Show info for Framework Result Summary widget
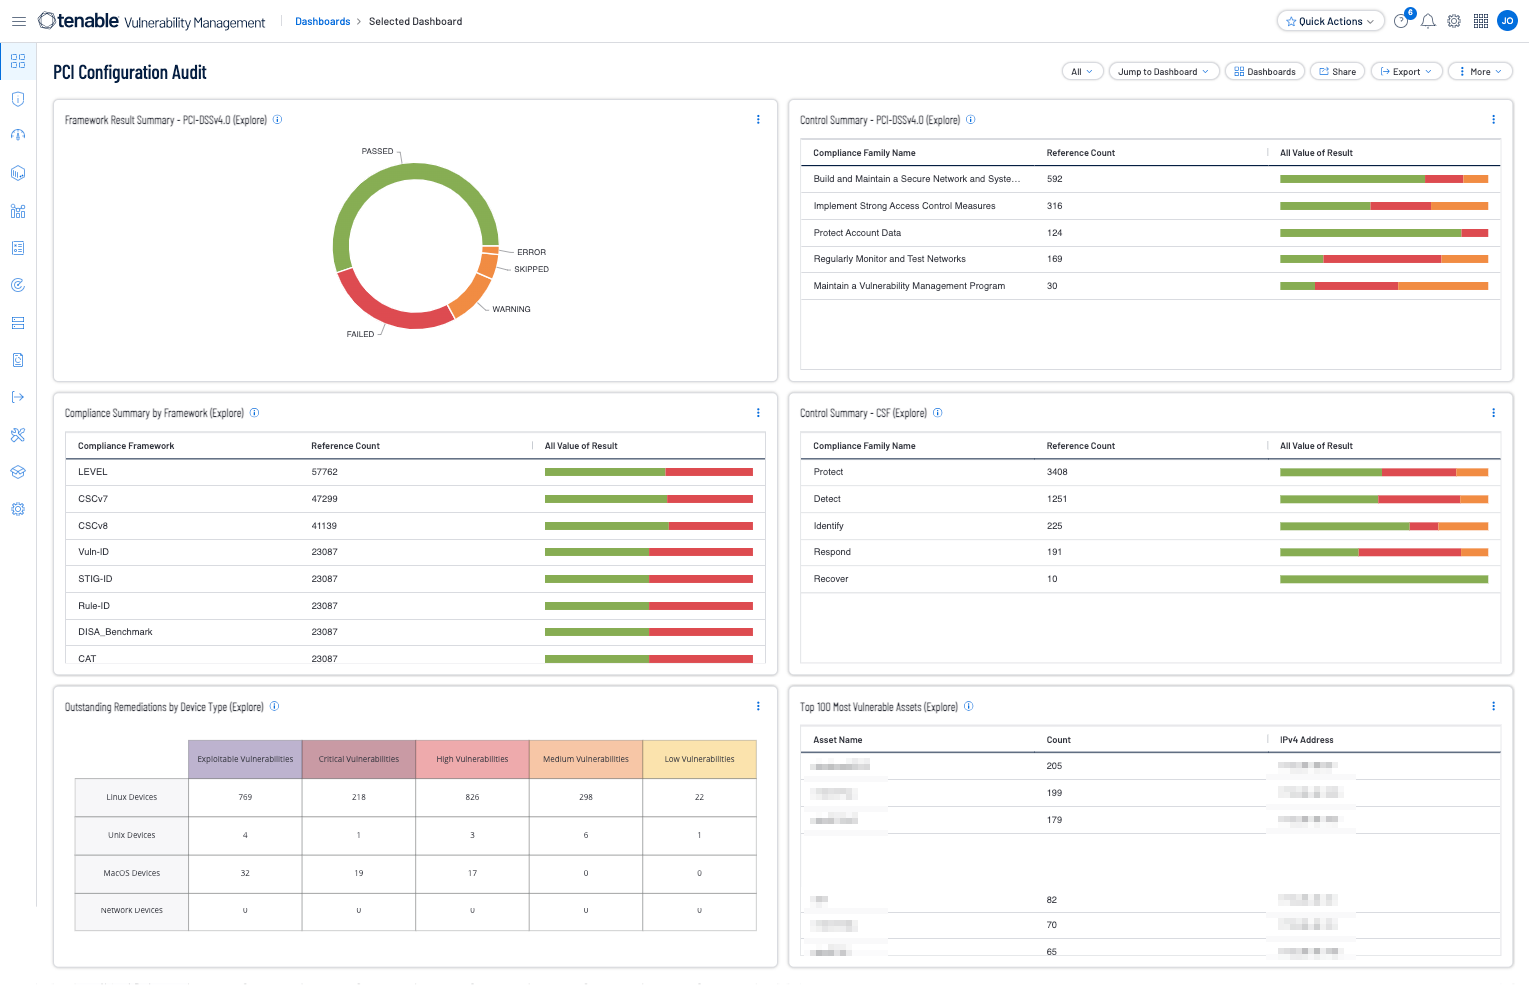1529x985 pixels. click(x=278, y=120)
